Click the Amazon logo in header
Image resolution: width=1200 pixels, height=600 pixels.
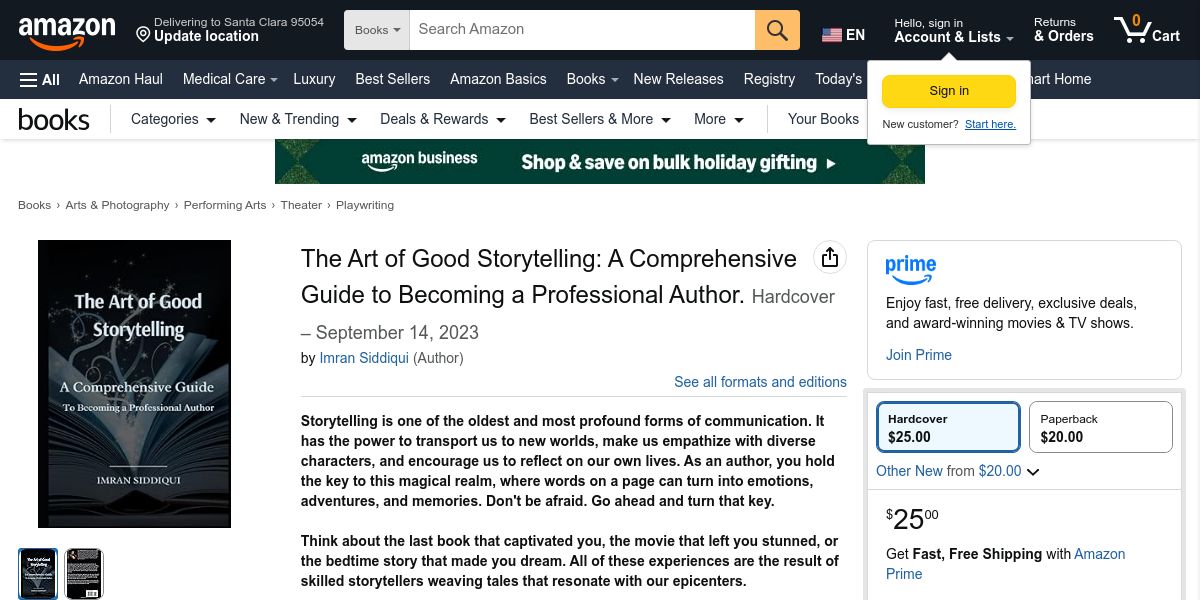pyautogui.click(x=67, y=31)
